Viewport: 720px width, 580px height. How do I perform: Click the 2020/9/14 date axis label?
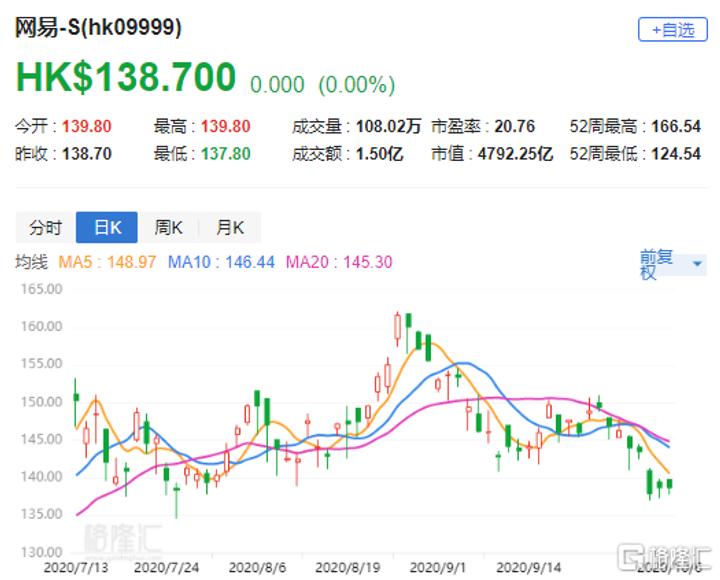tap(529, 568)
